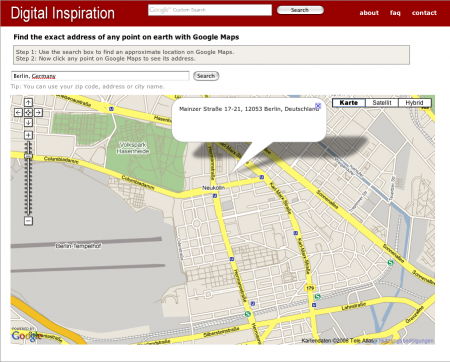Viewport: 450px width, 362px height.
Task: Pan the map down with arrow
Action: 28,123
